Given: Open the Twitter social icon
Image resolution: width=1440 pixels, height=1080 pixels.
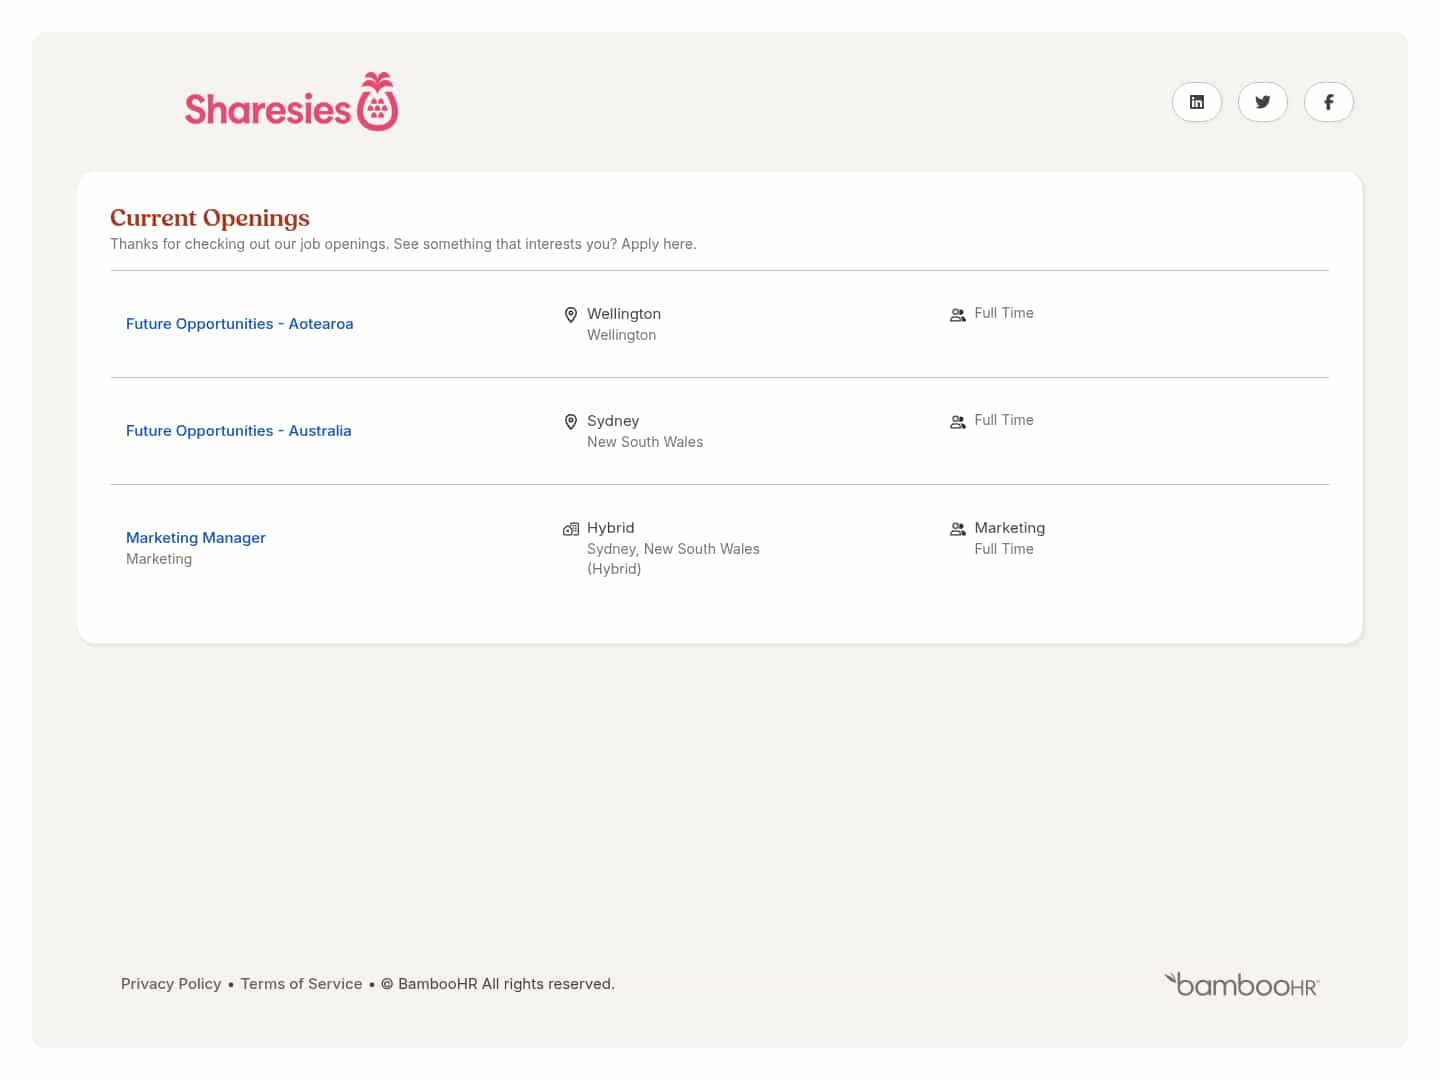Looking at the screenshot, I should [1262, 102].
